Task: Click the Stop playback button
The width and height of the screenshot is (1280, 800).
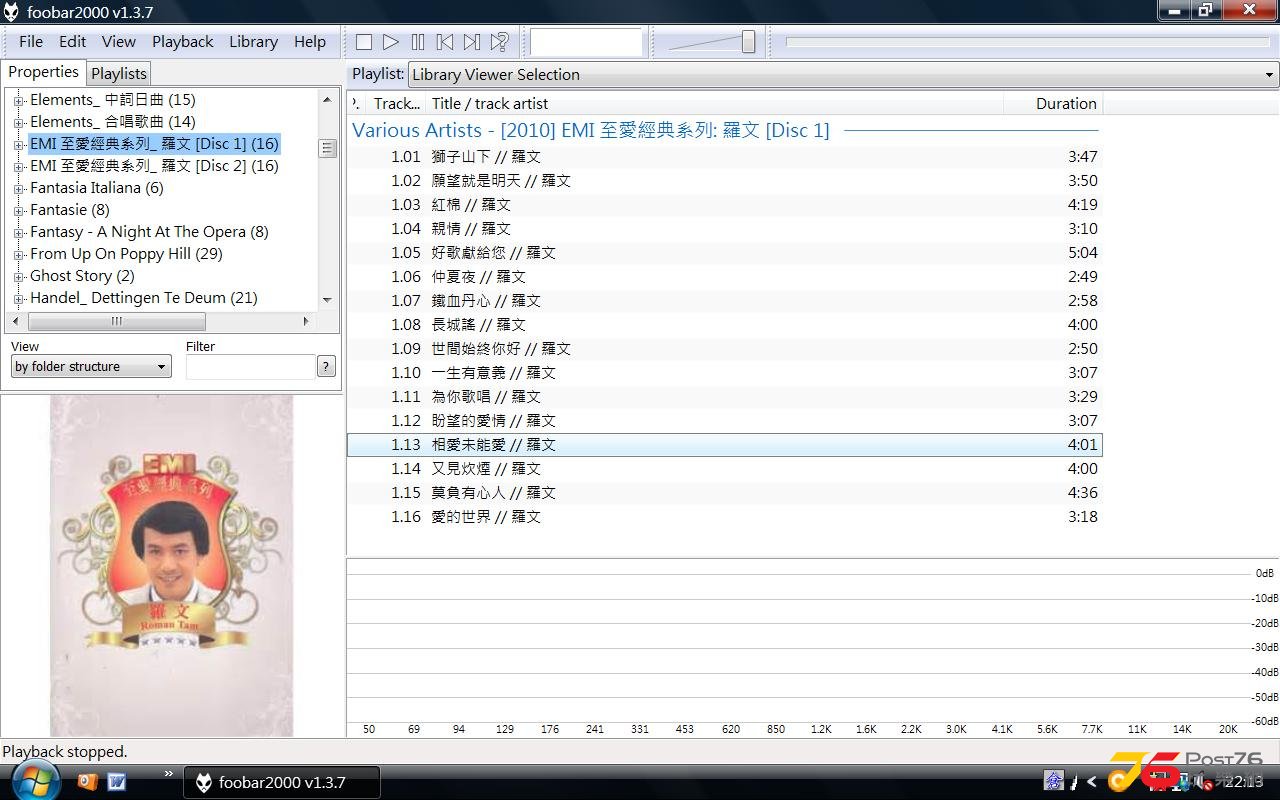Action: click(364, 42)
